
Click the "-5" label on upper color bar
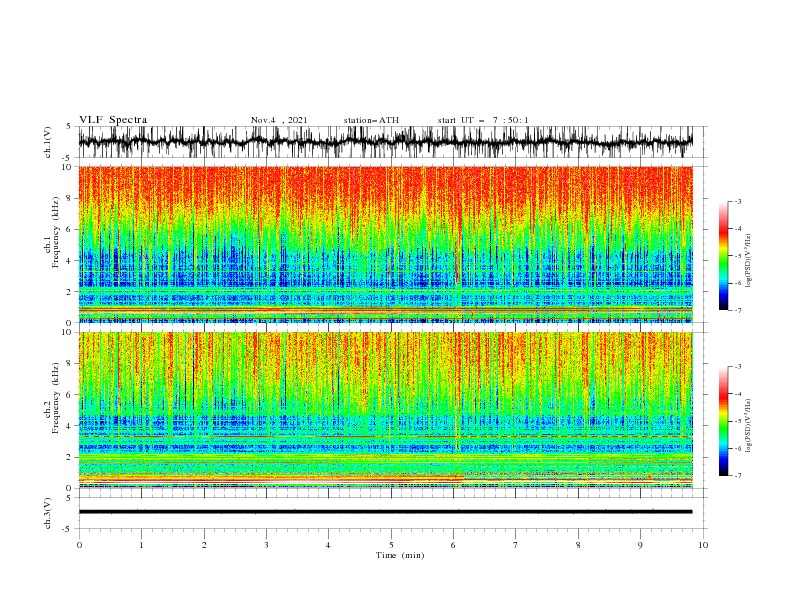[x=738, y=257]
